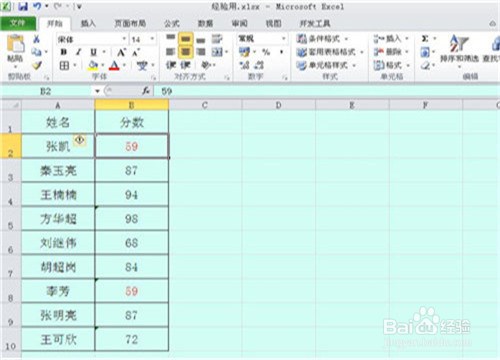The height and width of the screenshot is (360, 500).
Task: Open the fill color dropdown arrow
Action: 103,65
